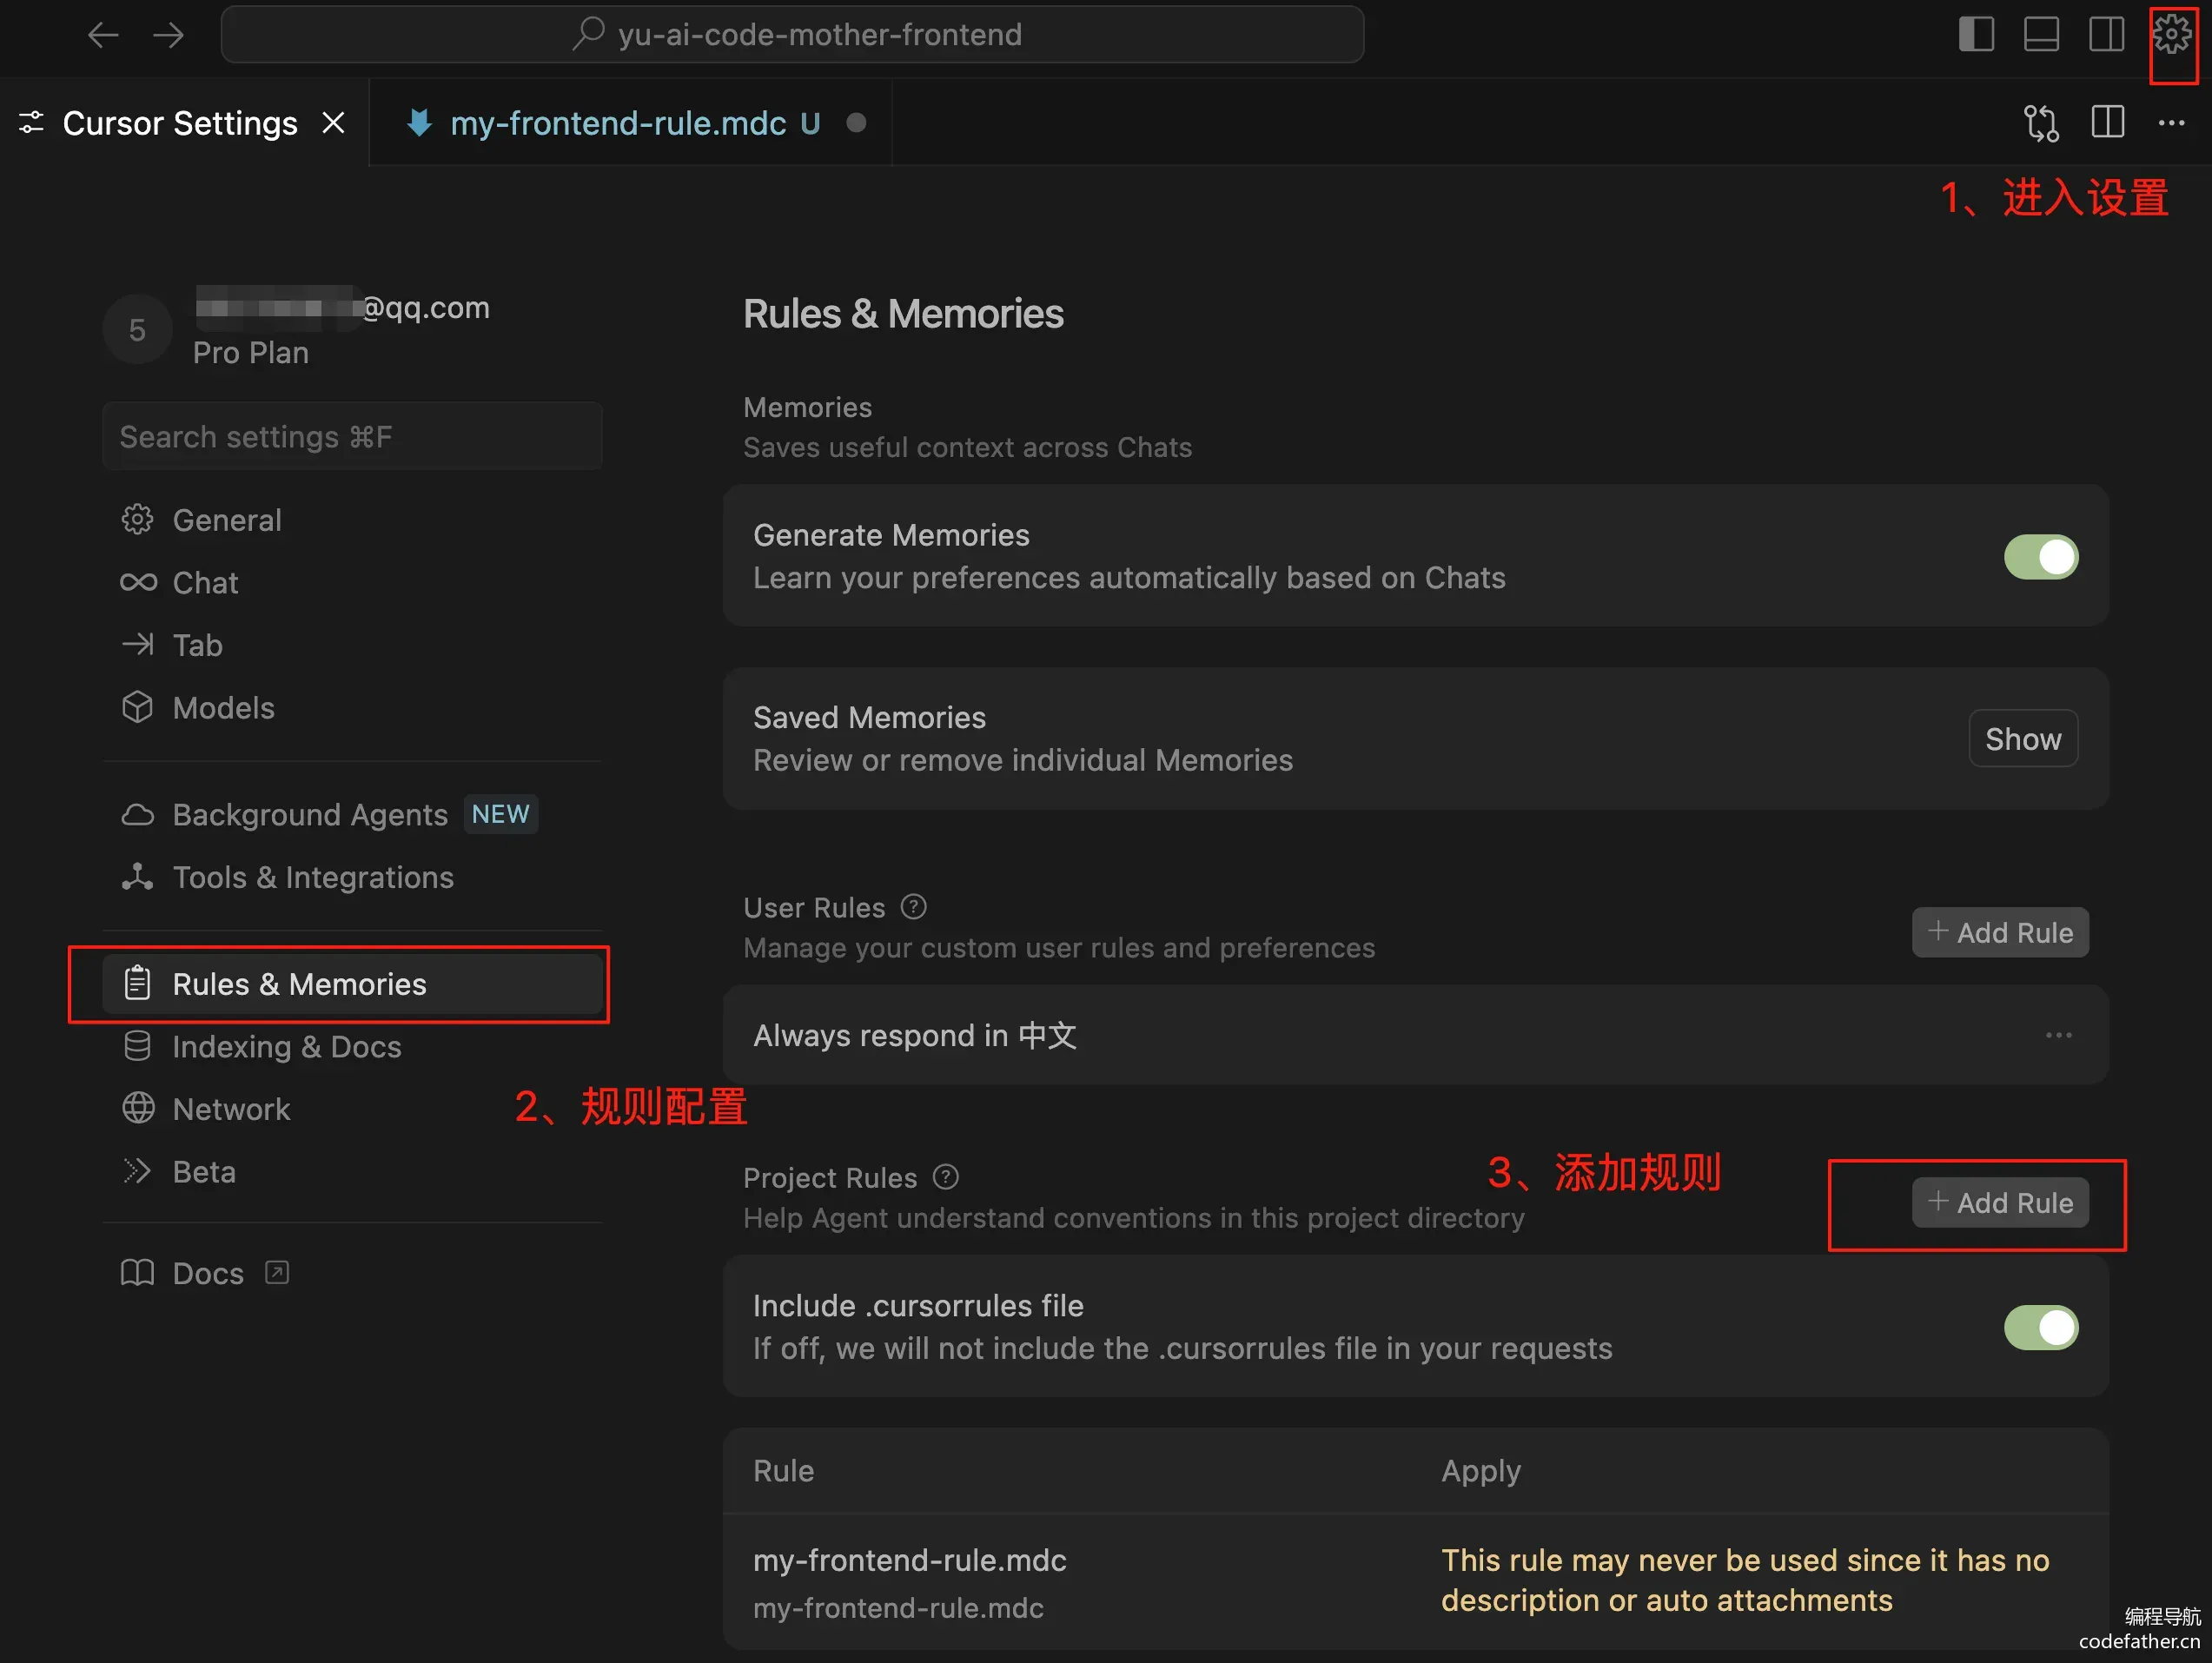Open Chat settings section
The image size is (2212, 1663).
point(352,582)
